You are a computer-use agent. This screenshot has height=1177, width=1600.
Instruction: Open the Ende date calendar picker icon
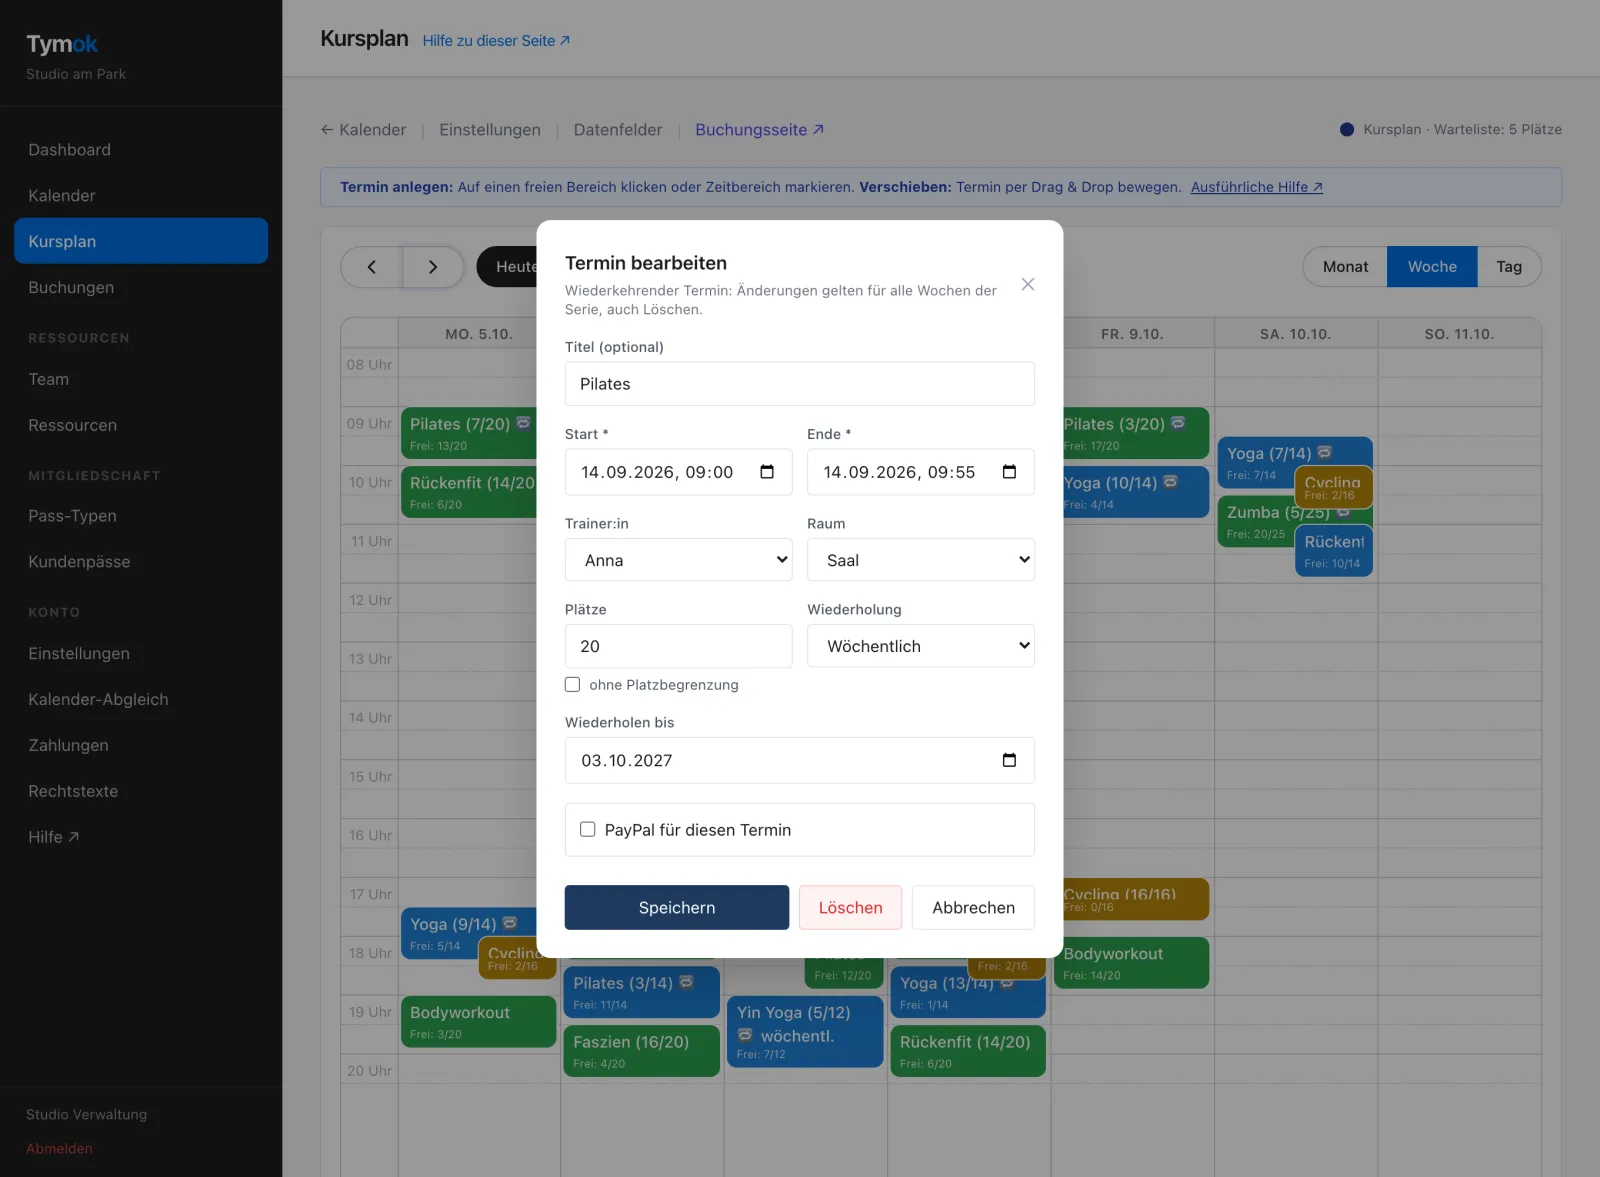[x=1009, y=472]
